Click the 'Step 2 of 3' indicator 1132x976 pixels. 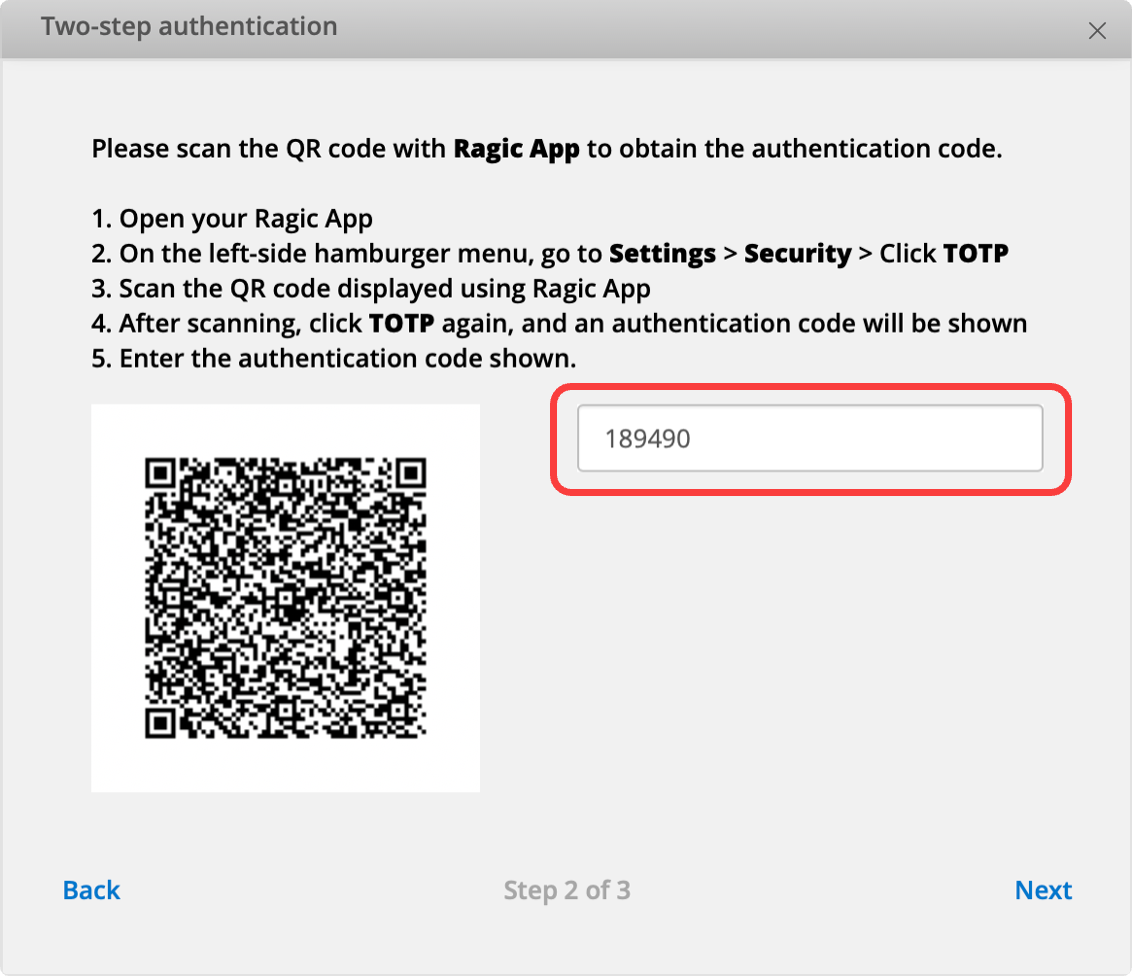click(x=567, y=890)
